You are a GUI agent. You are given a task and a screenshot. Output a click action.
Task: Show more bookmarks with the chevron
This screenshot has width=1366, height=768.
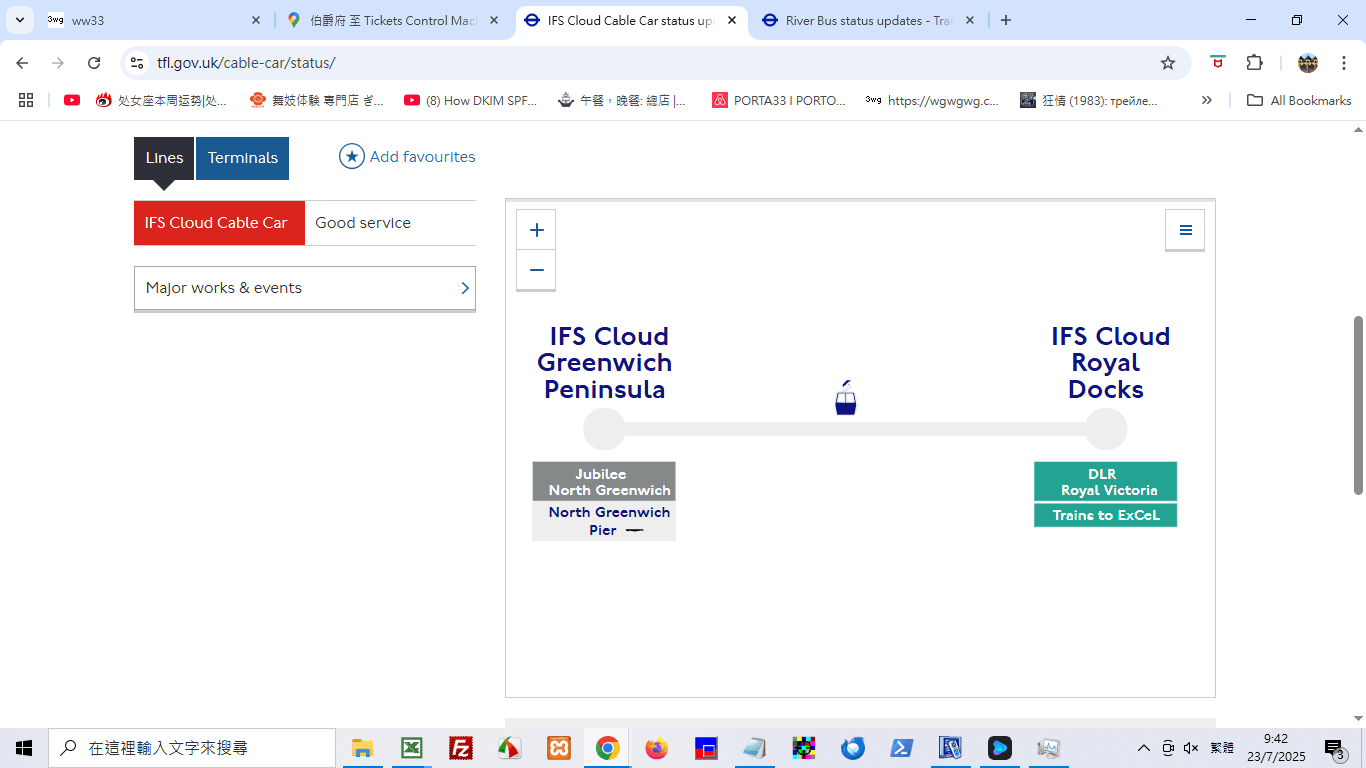(1207, 100)
